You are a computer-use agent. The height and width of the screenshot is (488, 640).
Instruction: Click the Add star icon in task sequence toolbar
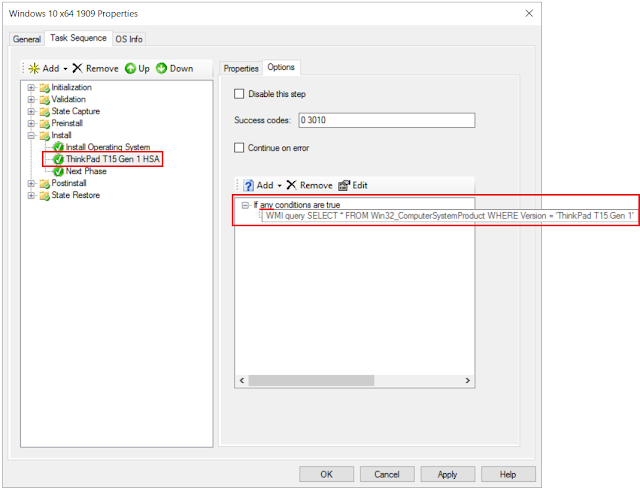[x=34, y=68]
